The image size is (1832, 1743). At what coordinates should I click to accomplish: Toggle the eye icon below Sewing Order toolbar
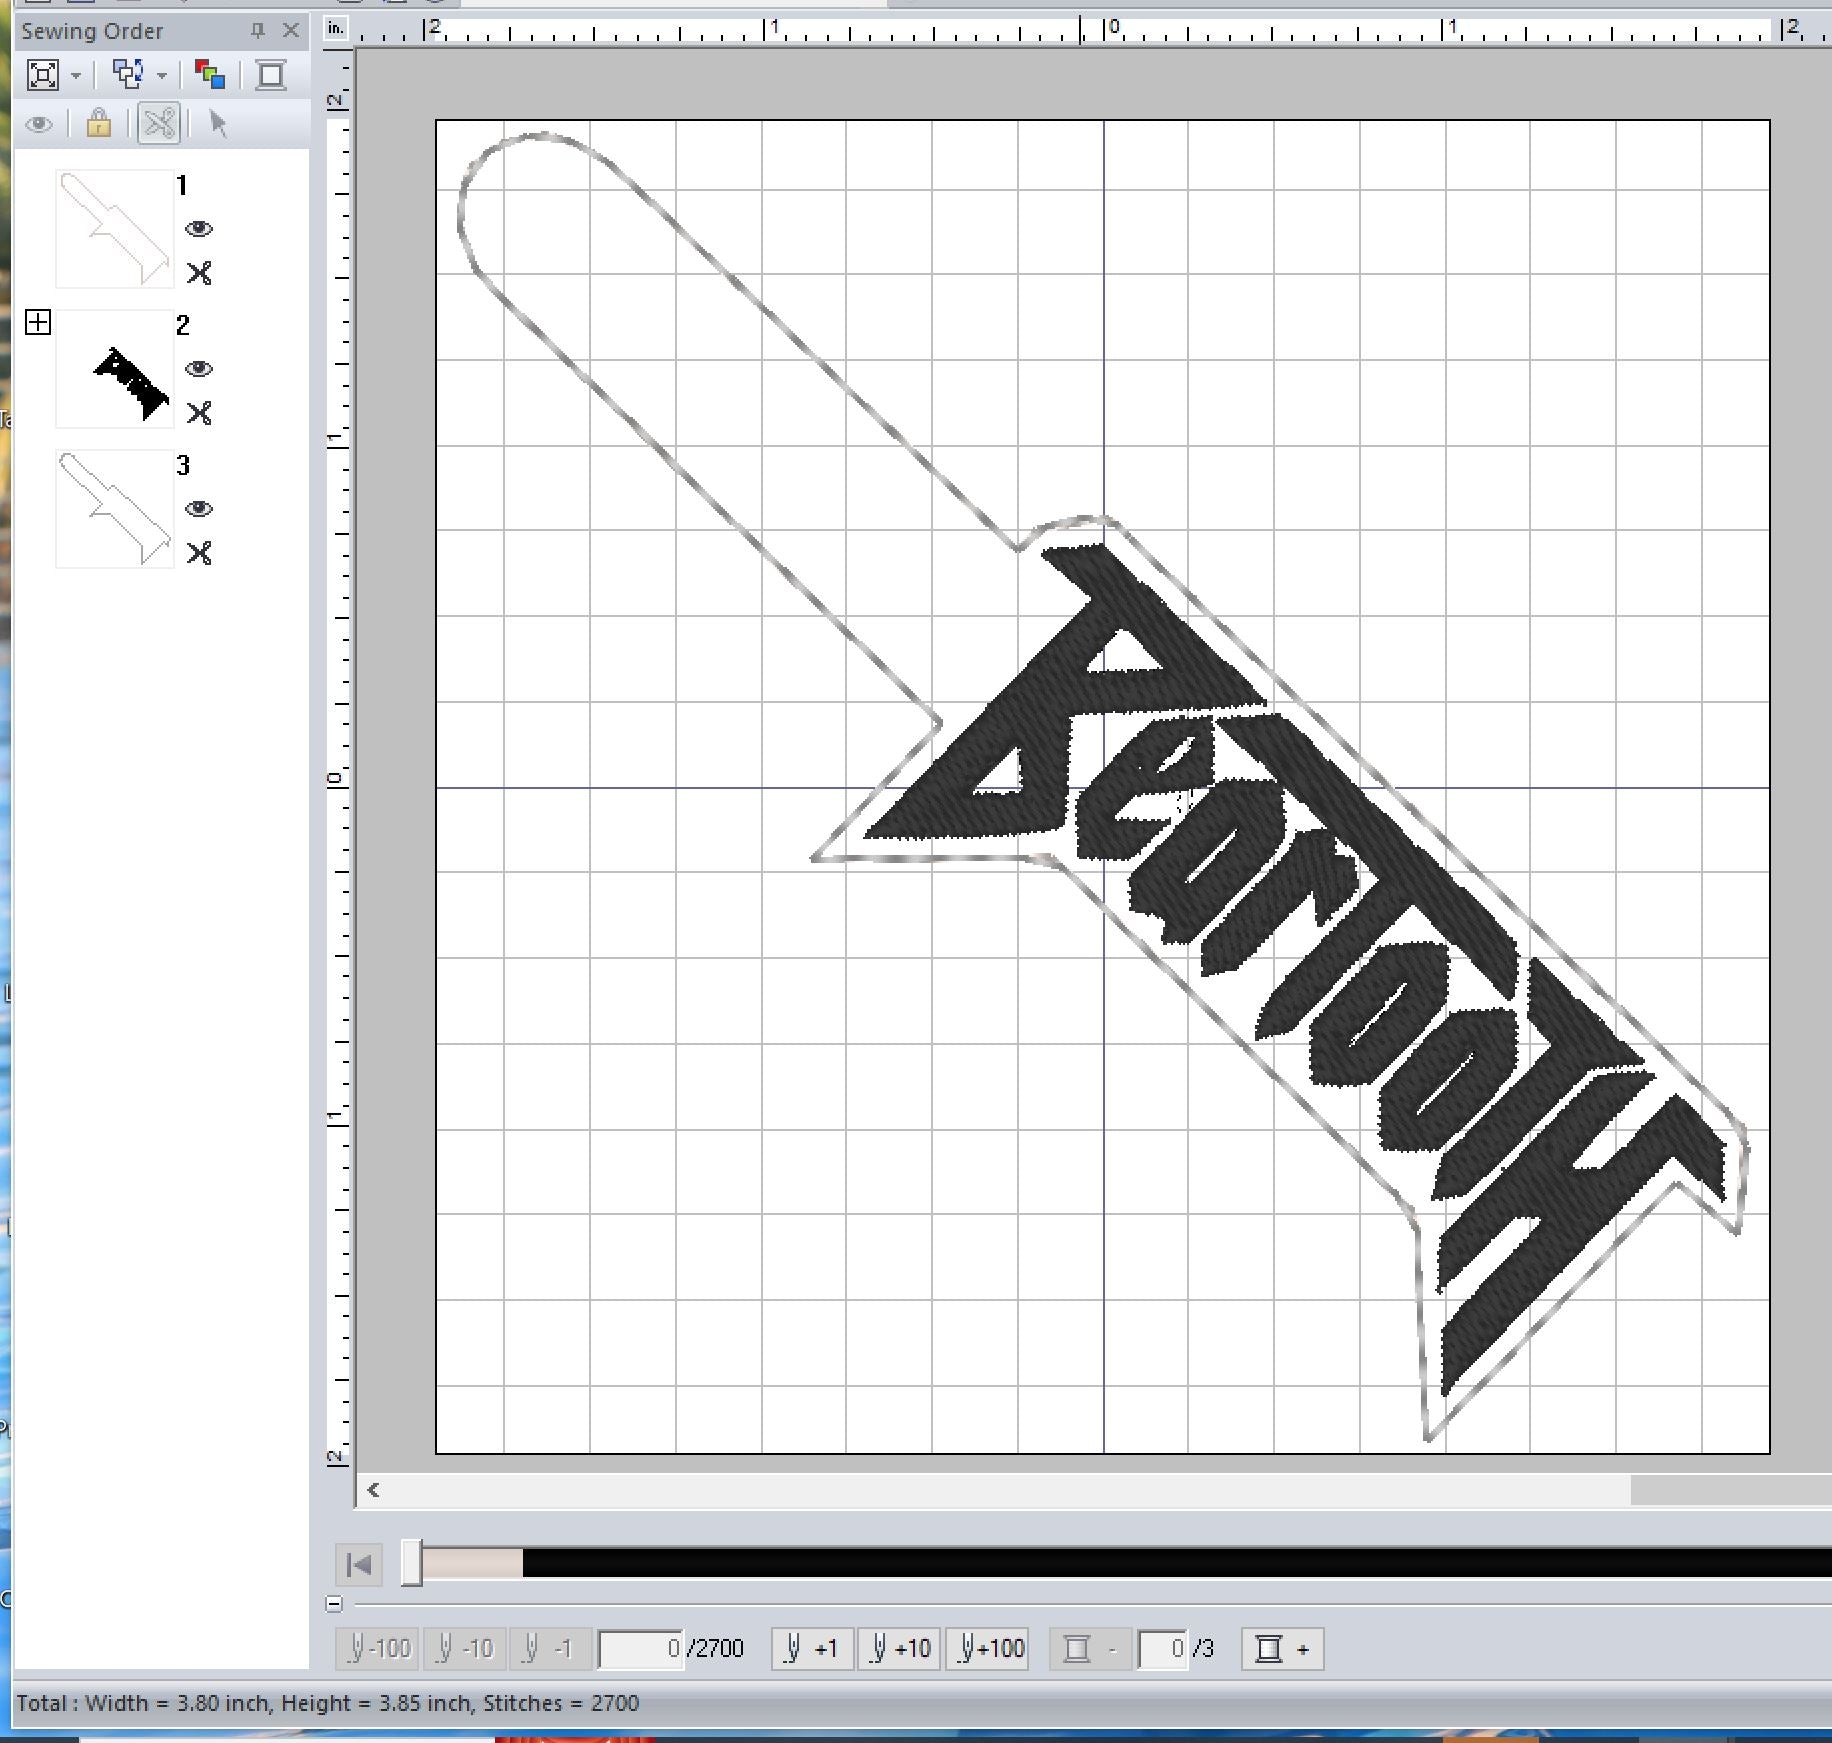(40, 125)
